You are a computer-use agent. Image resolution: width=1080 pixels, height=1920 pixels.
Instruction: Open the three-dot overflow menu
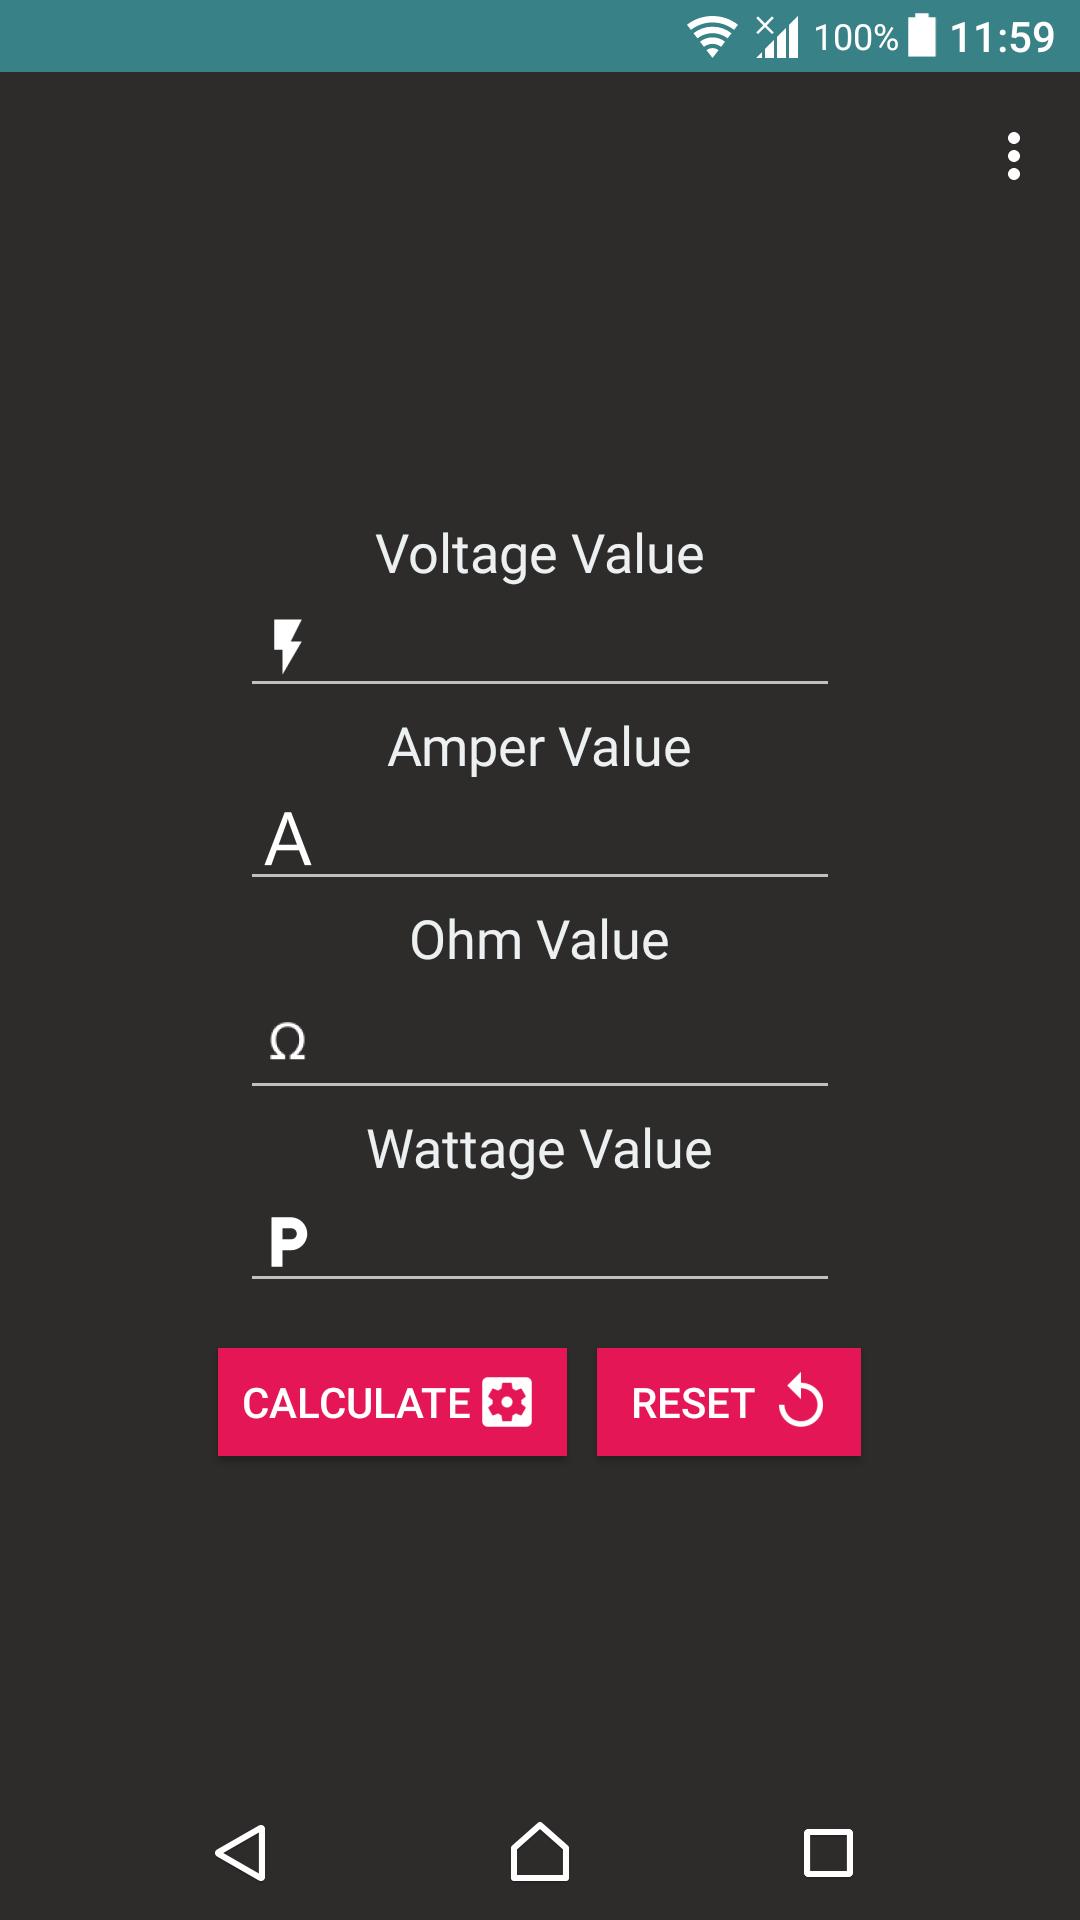click(x=1013, y=156)
